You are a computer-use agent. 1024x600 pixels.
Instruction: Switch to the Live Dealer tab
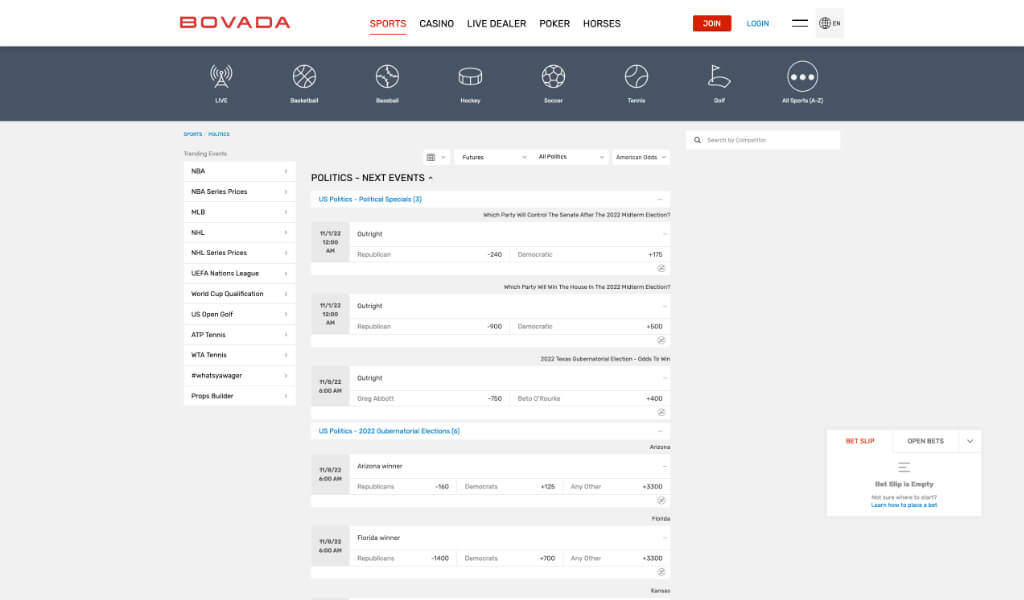(496, 24)
